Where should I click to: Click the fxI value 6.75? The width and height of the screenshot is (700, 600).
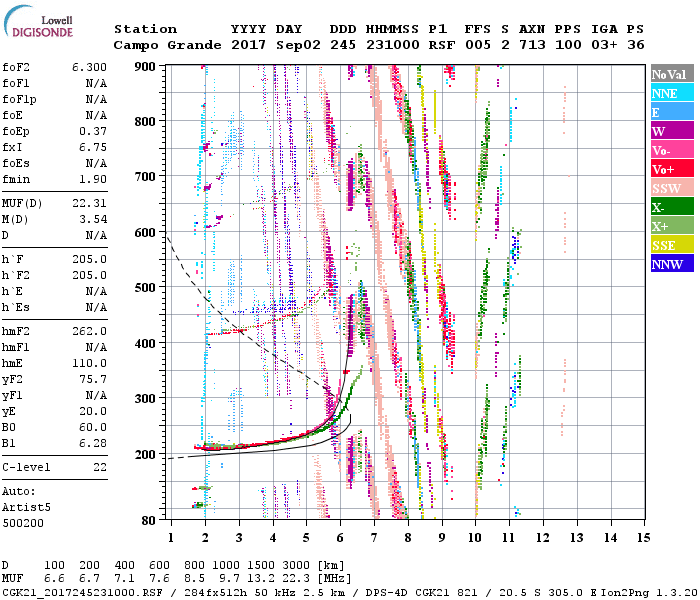point(93,147)
